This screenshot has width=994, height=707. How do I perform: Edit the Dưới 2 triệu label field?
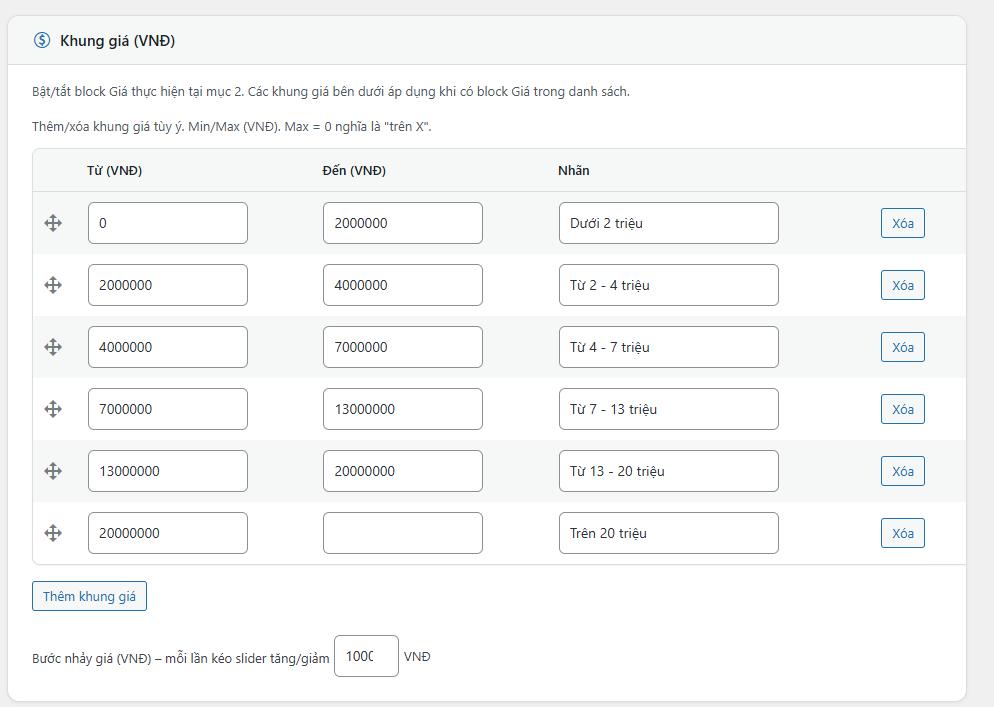point(668,223)
